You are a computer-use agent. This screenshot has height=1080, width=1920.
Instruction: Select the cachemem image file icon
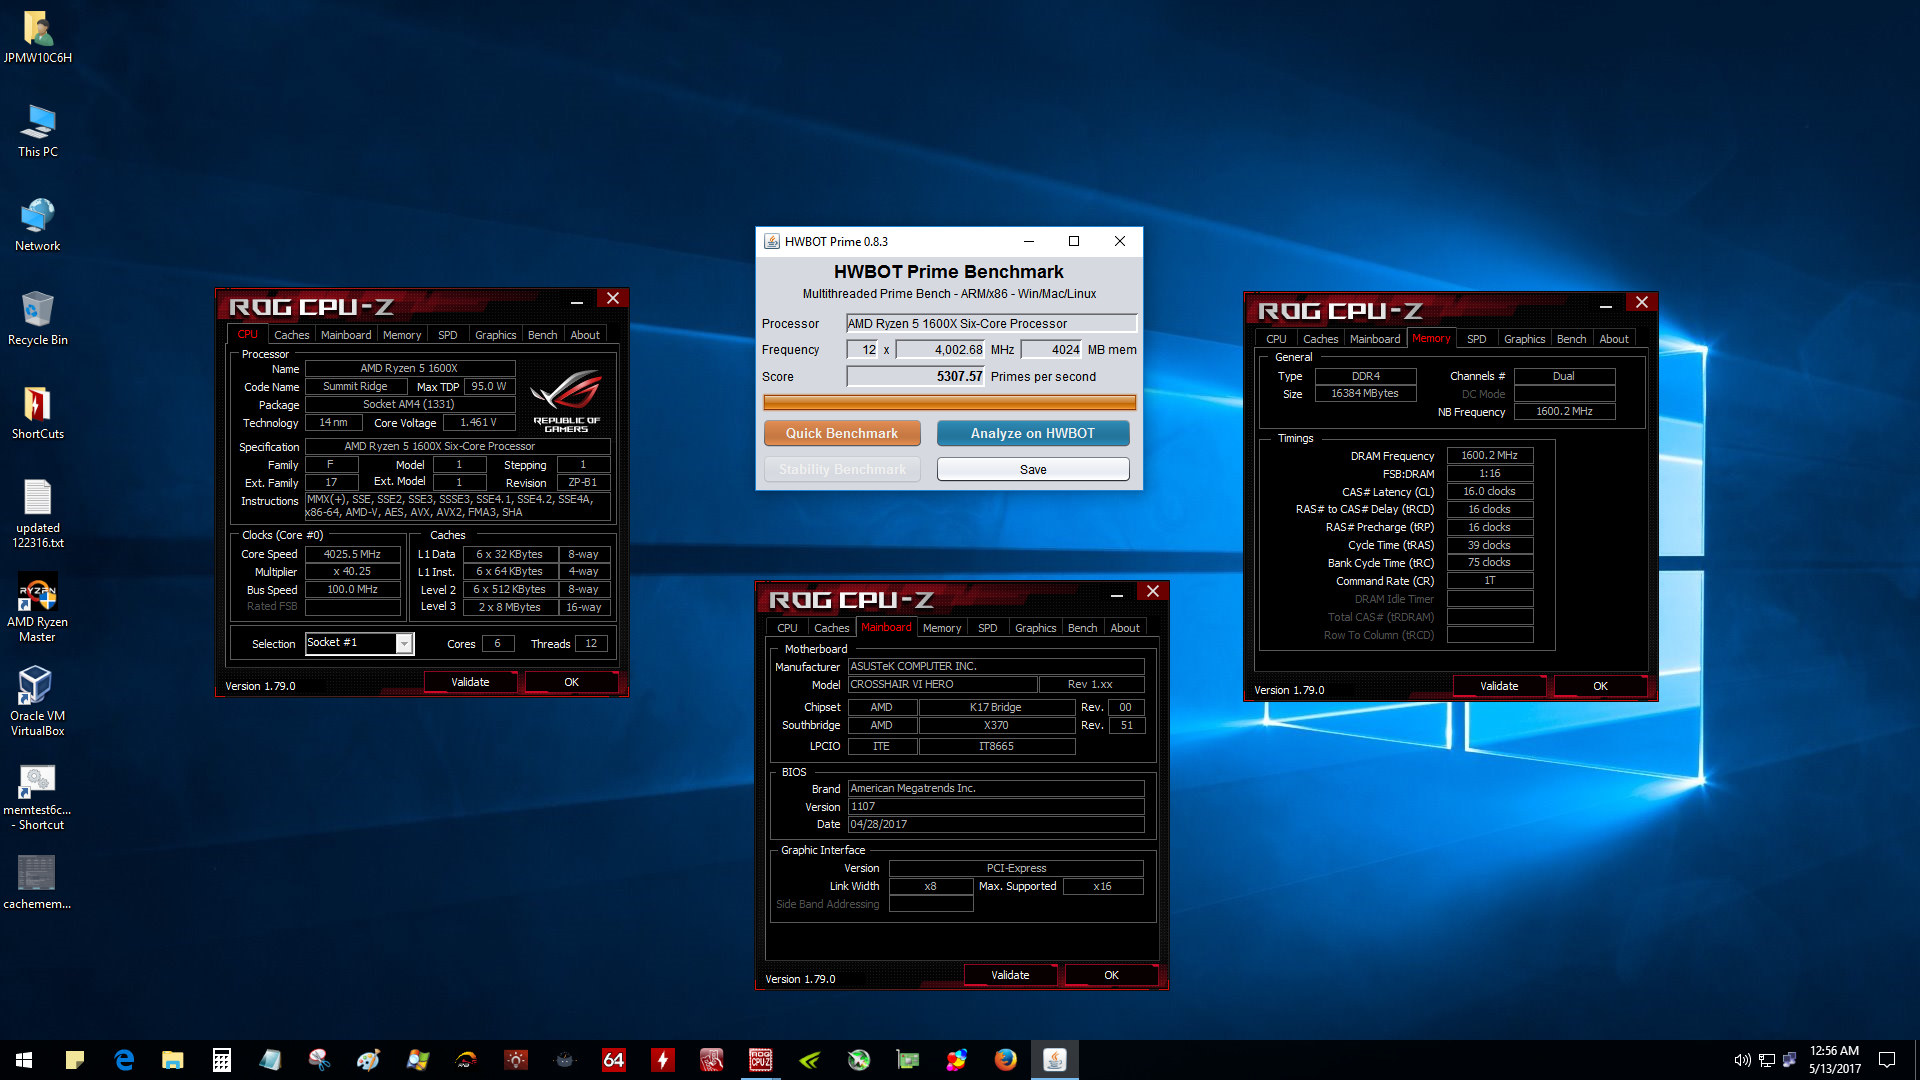pos(37,883)
